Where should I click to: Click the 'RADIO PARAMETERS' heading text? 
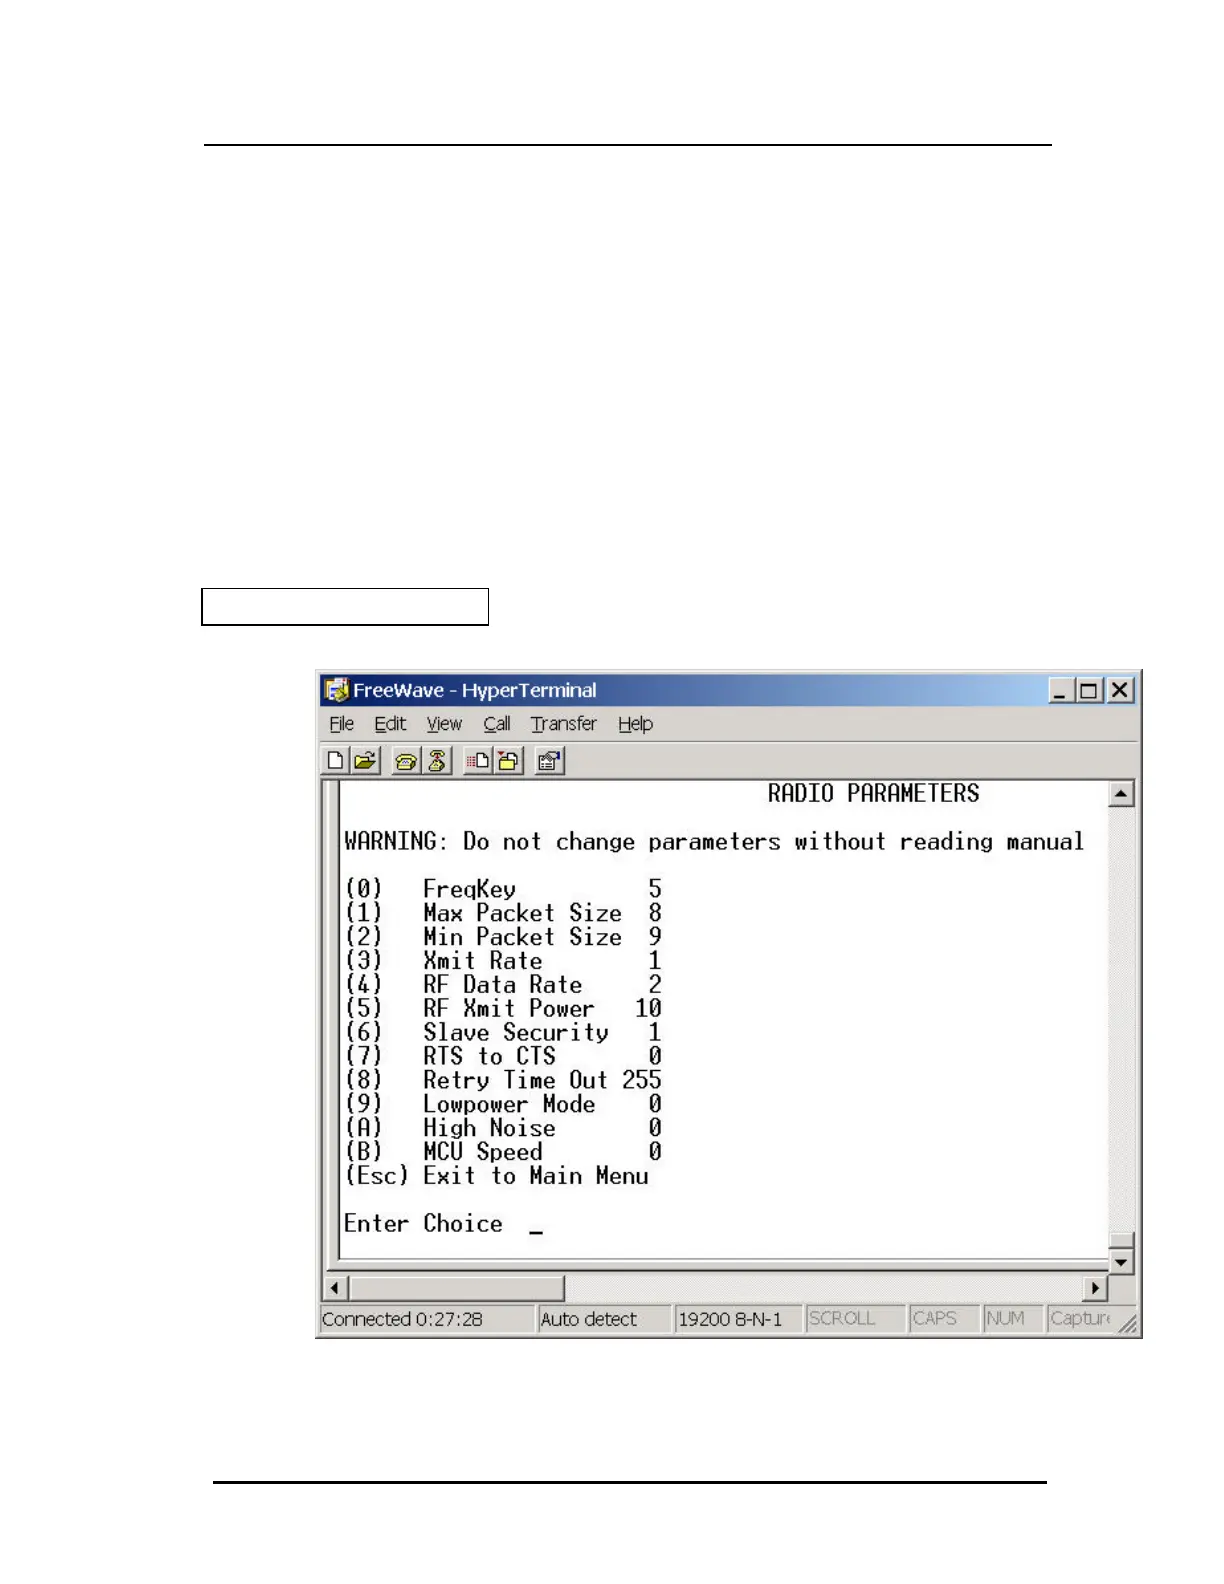[874, 794]
